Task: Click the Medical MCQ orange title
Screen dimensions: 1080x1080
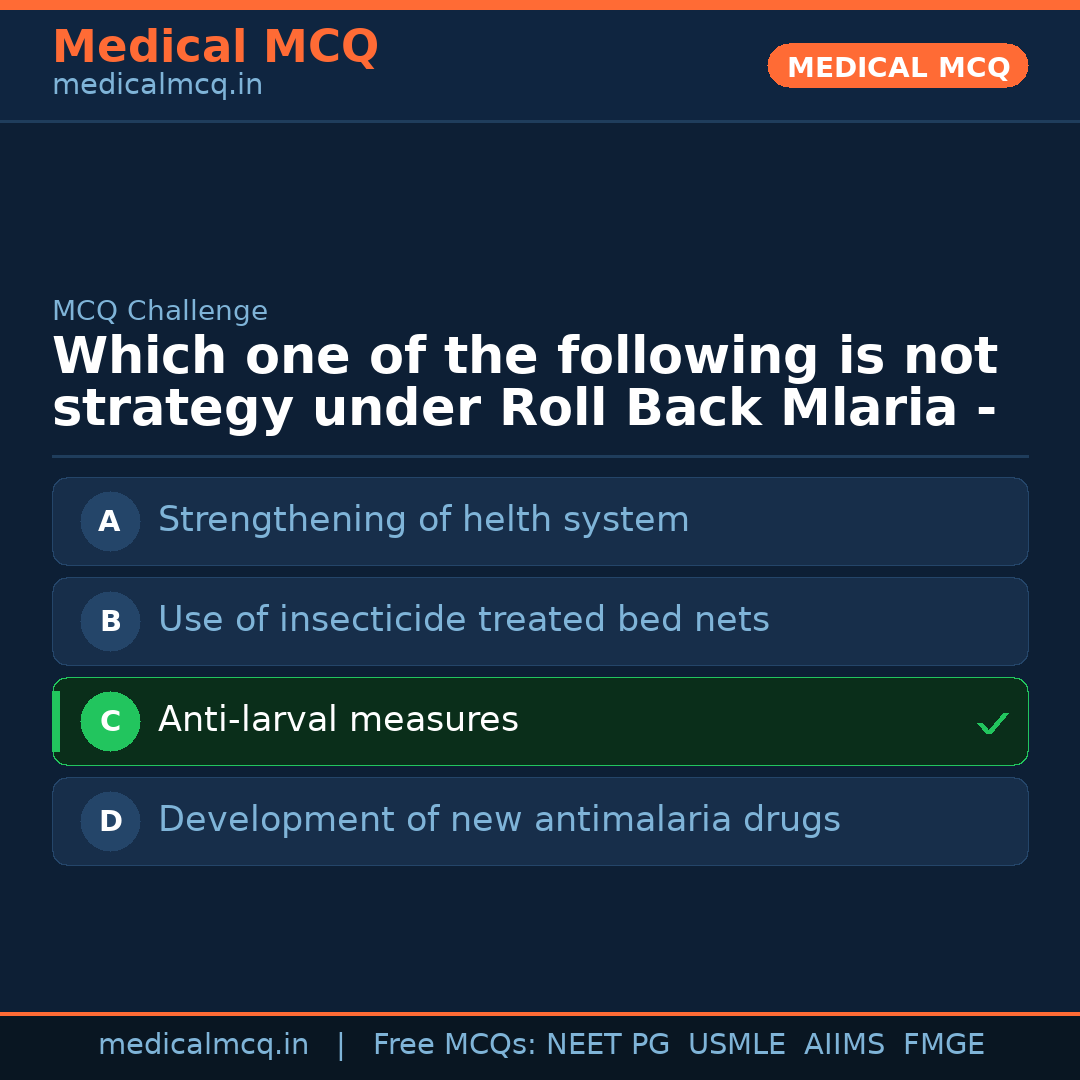Action: 215,47
